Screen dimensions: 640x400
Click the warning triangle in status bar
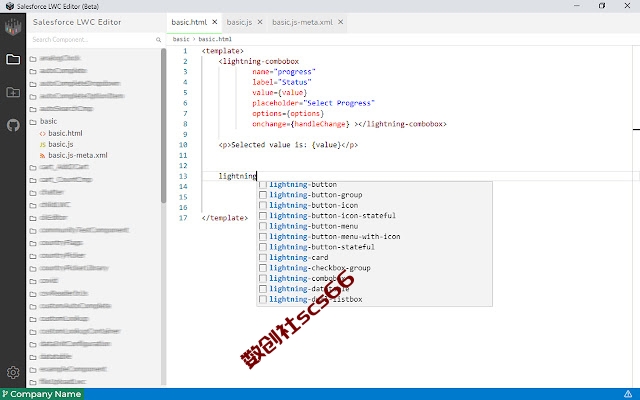pos(628,394)
